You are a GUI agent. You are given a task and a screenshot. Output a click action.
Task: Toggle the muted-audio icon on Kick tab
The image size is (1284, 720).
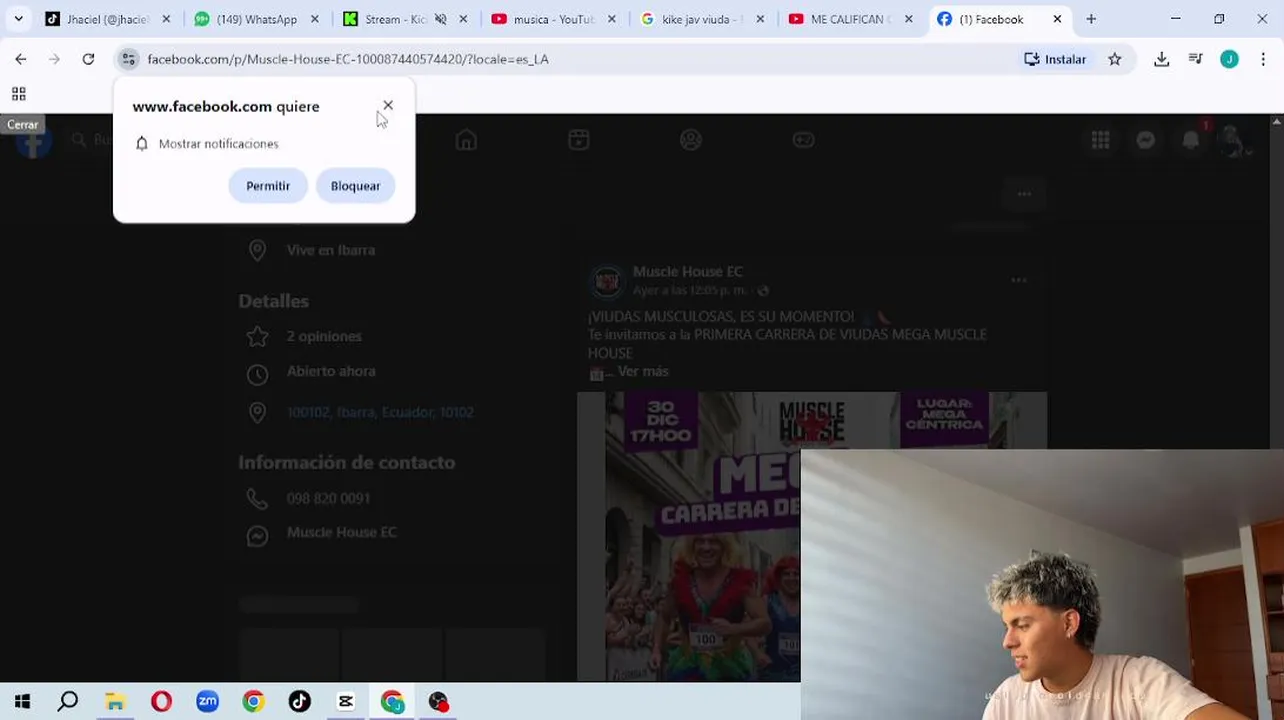[x=440, y=19]
